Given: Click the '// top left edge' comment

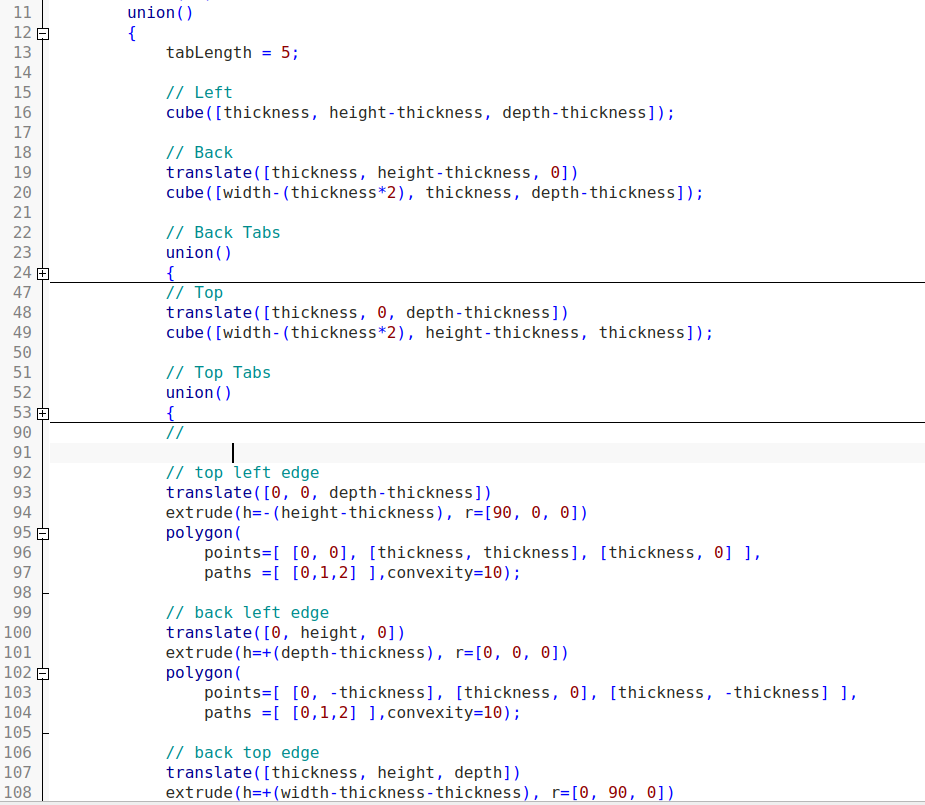Looking at the screenshot, I should pyautogui.click(x=242, y=473).
